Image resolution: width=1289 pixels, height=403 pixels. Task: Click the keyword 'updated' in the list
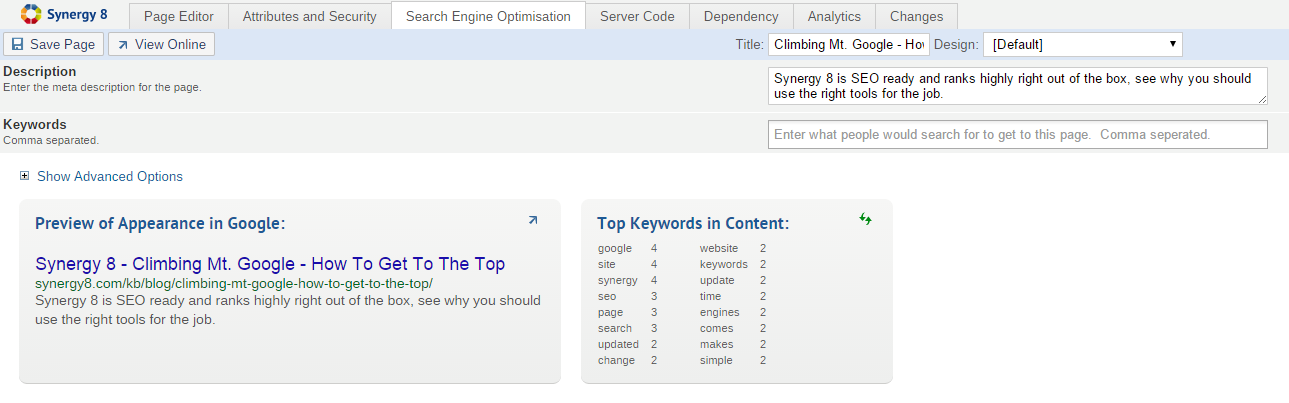(x=618, y=344)
